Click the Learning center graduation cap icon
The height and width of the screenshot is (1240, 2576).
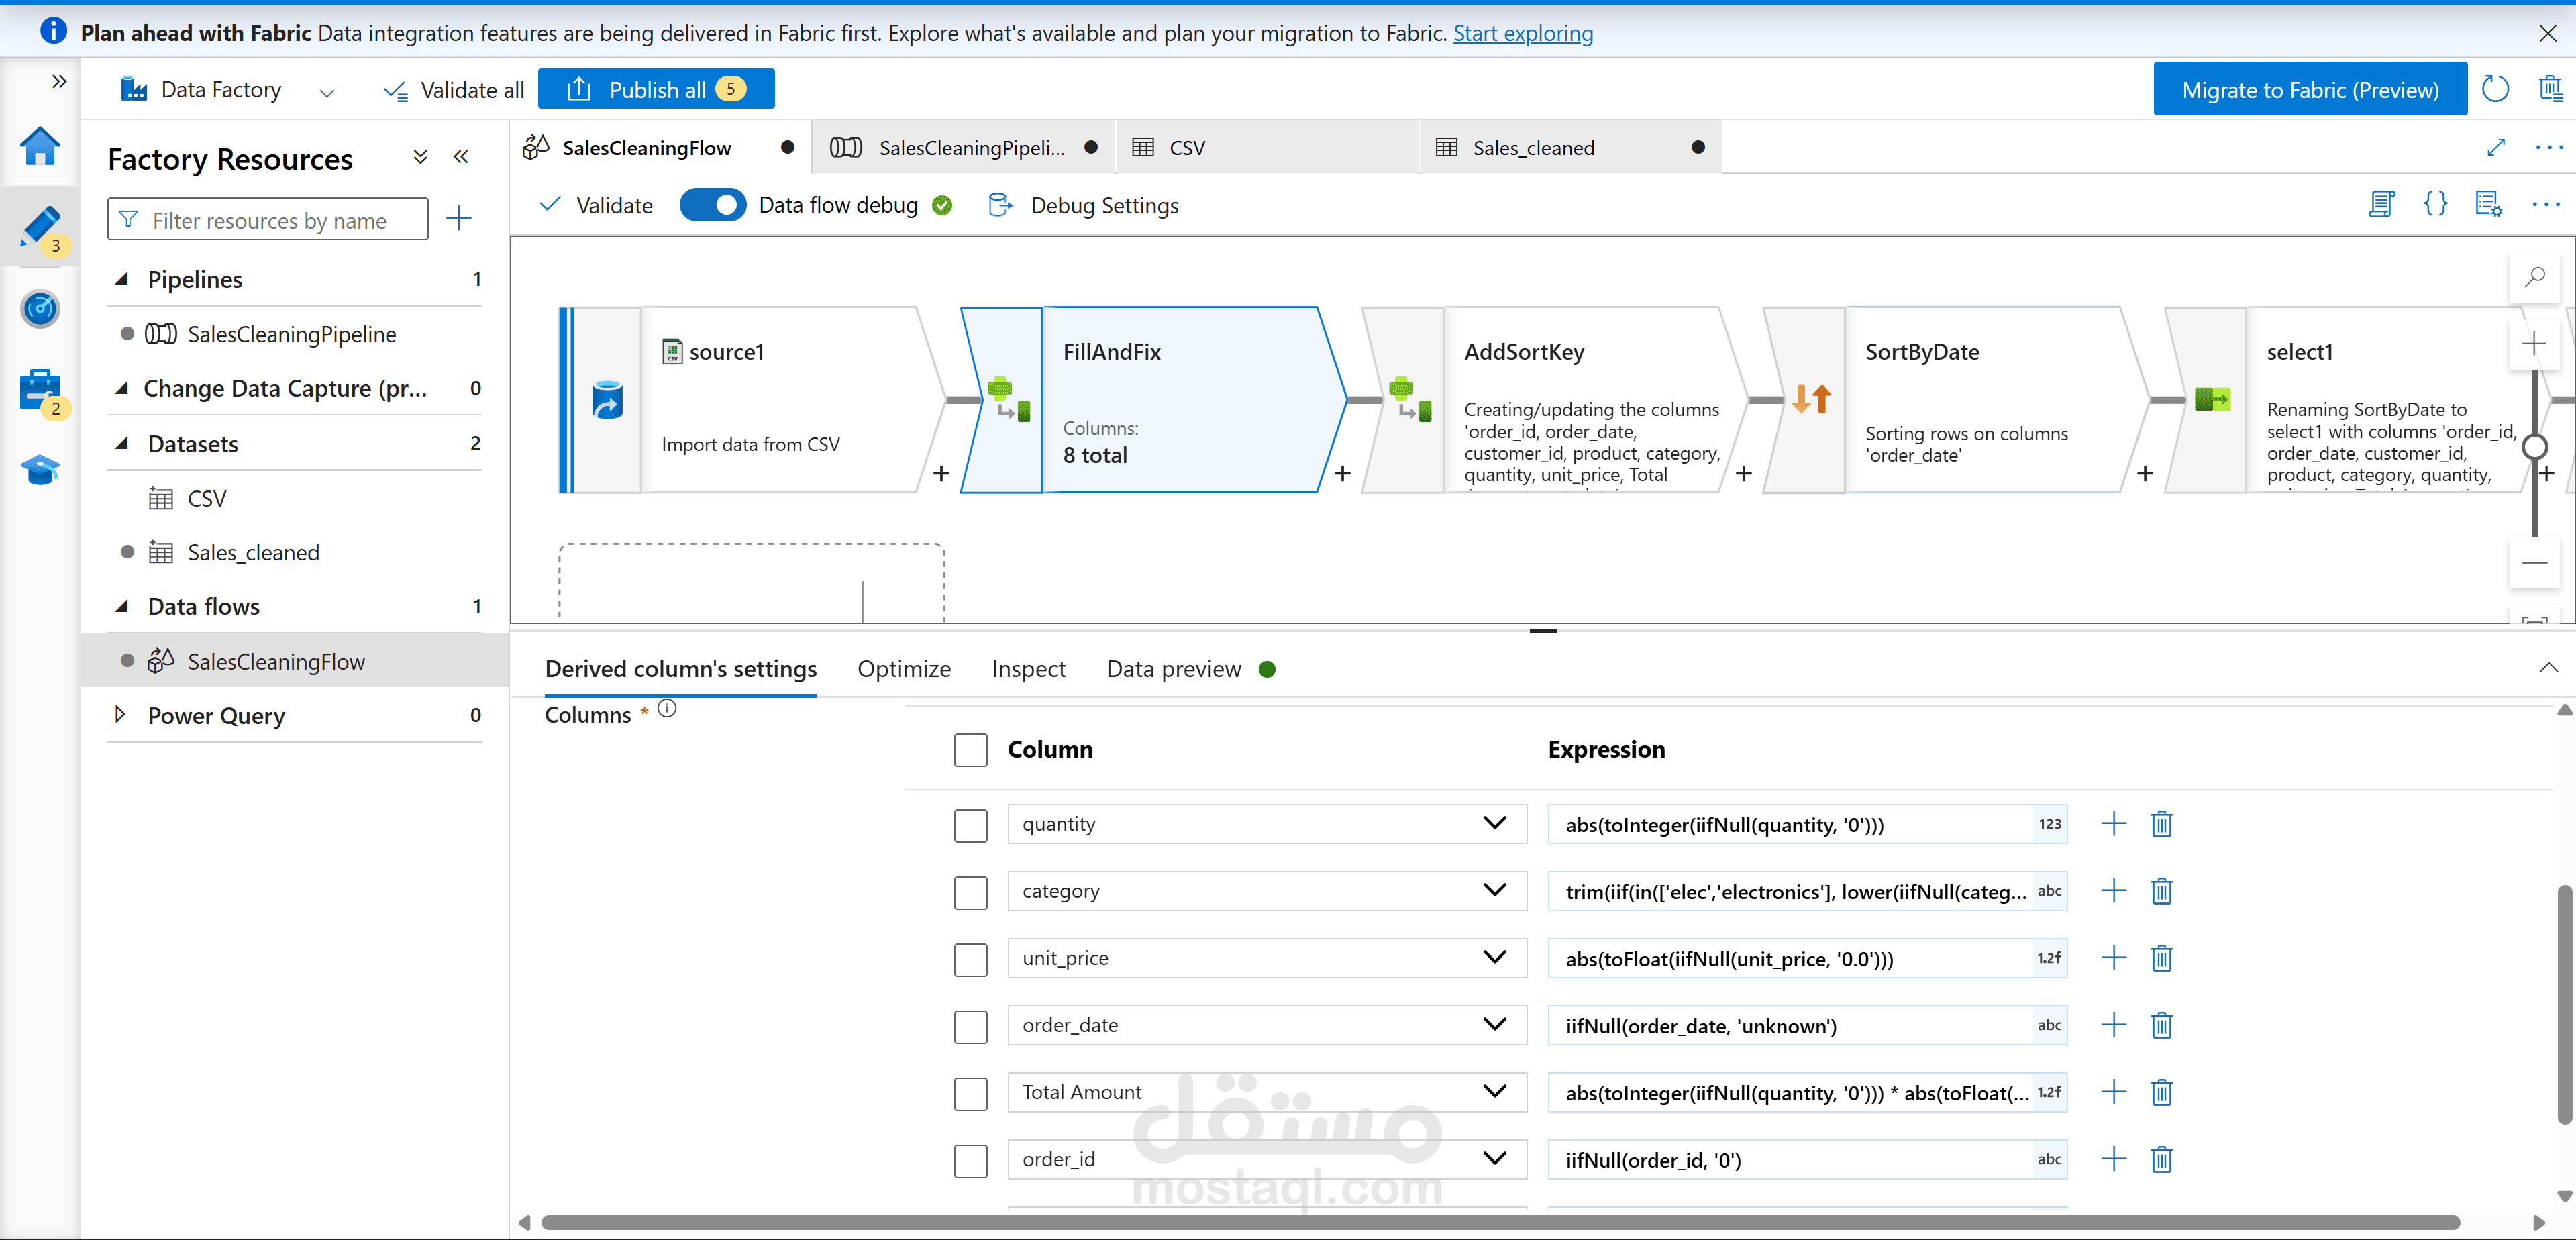click(40, 469)
